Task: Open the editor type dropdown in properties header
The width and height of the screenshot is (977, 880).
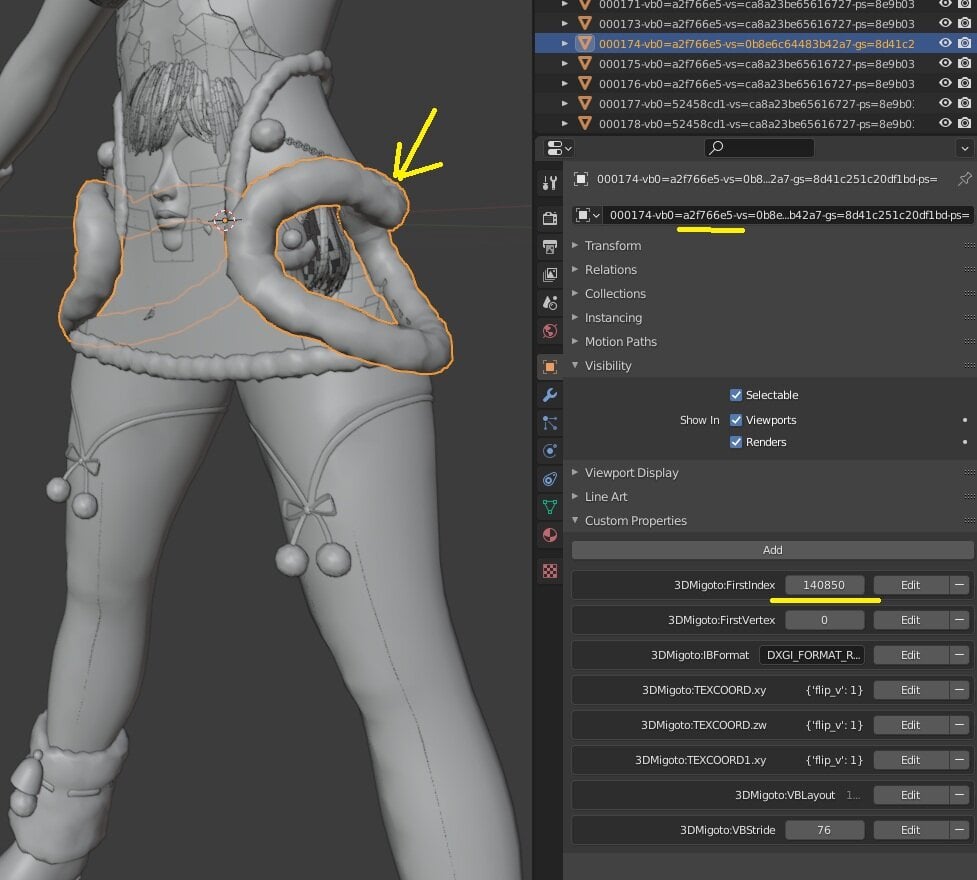Action: coord(558,148)
